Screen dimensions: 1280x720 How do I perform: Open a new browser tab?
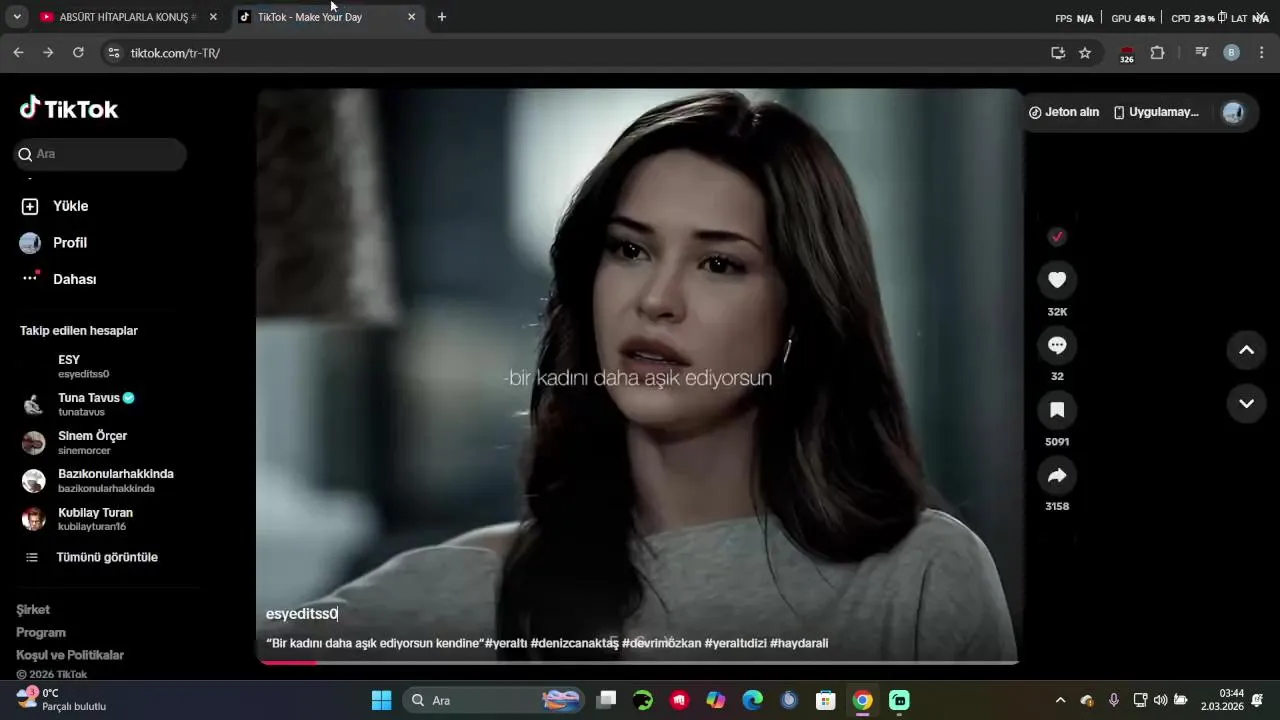[442, 17]
